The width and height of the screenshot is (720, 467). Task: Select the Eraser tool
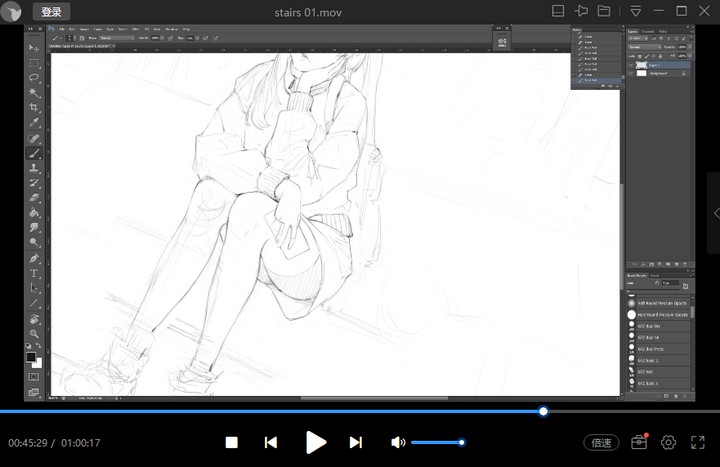pos(34,197)
